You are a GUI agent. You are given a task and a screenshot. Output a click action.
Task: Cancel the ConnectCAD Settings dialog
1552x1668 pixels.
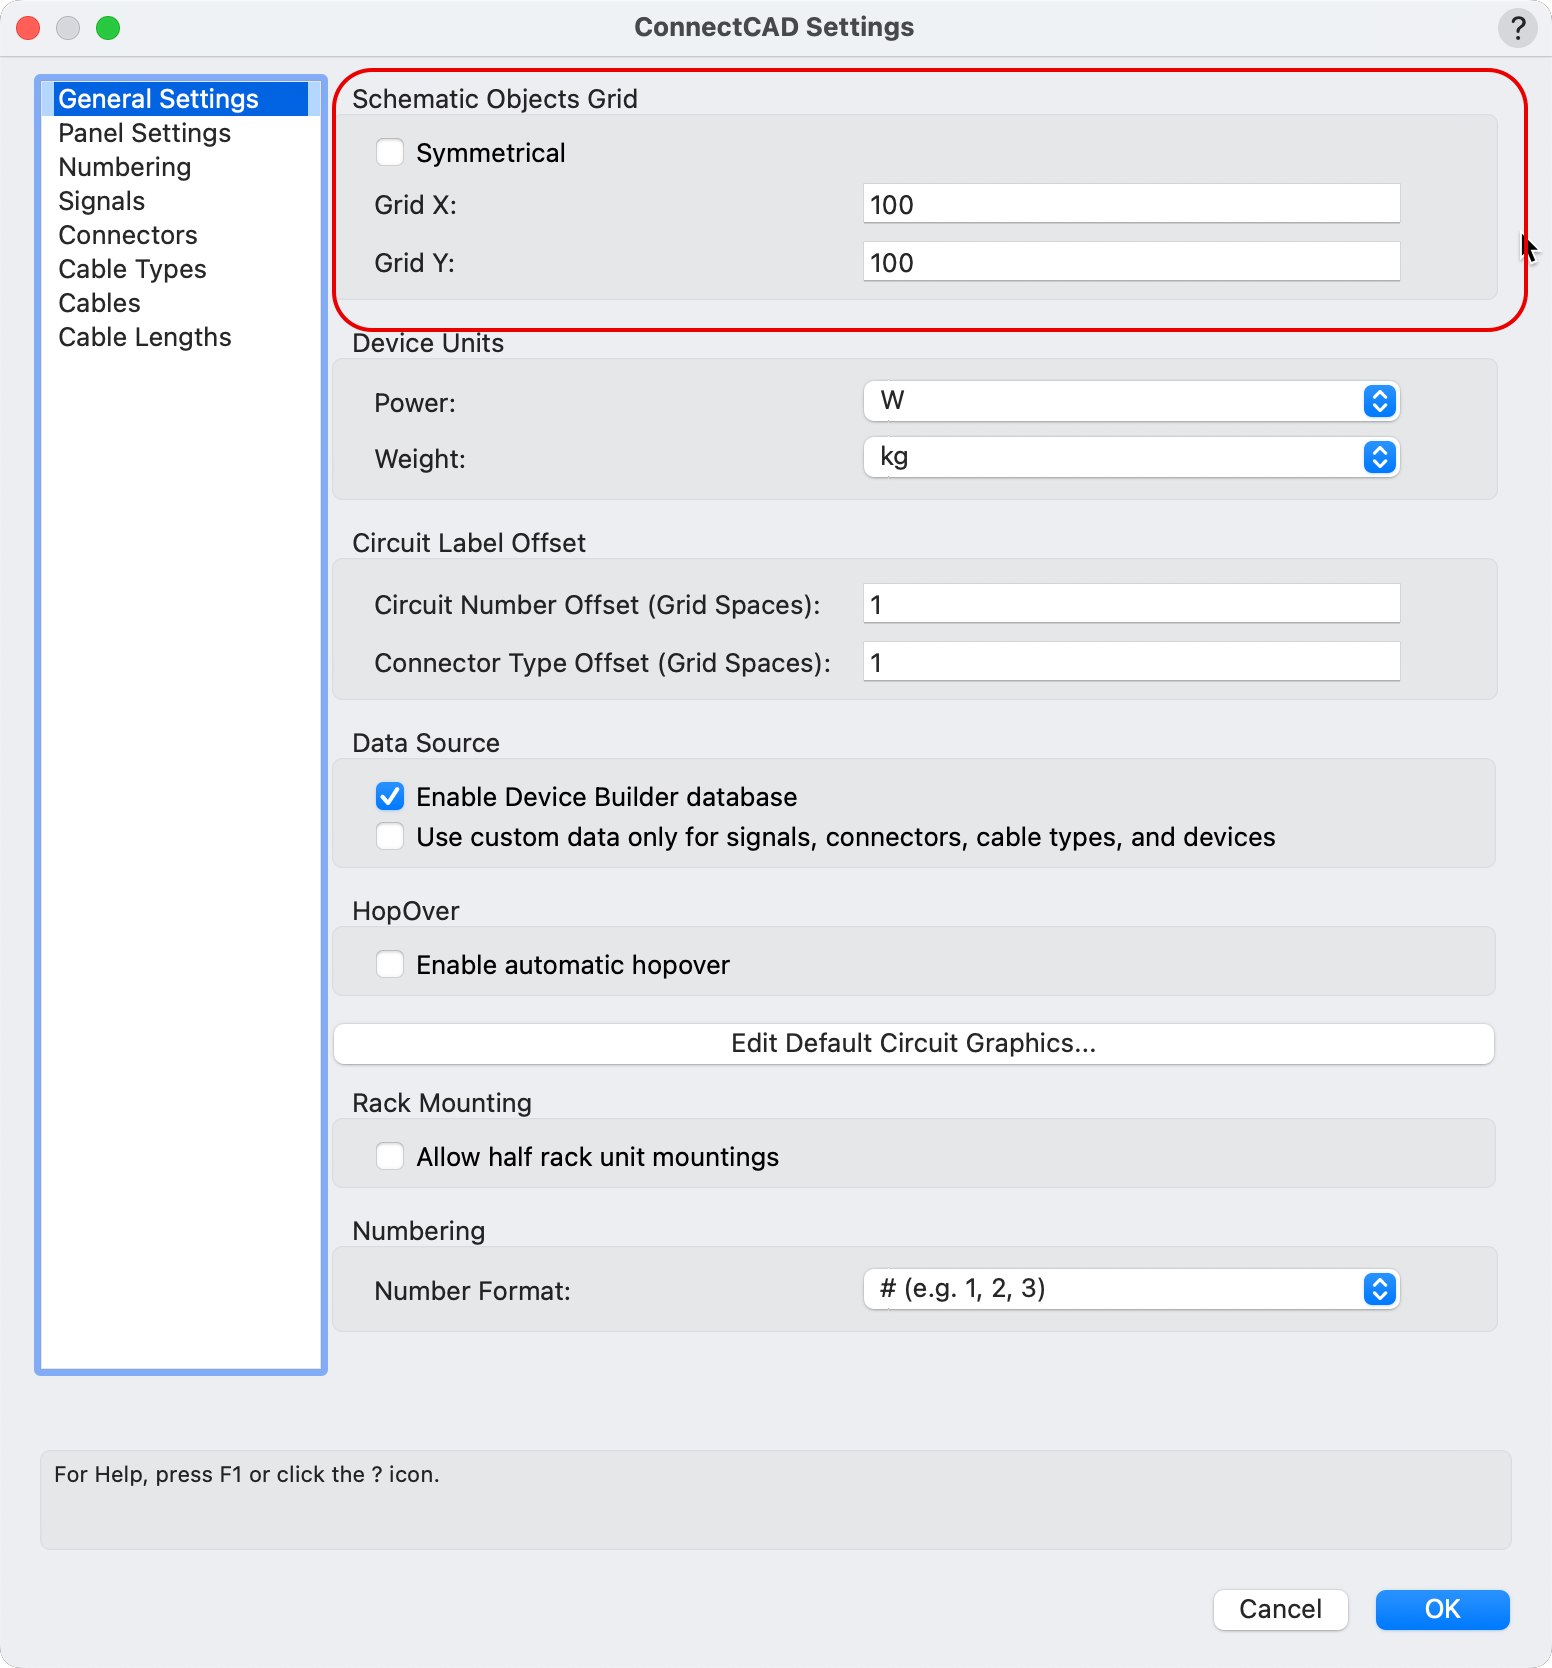[1280, 1609]
